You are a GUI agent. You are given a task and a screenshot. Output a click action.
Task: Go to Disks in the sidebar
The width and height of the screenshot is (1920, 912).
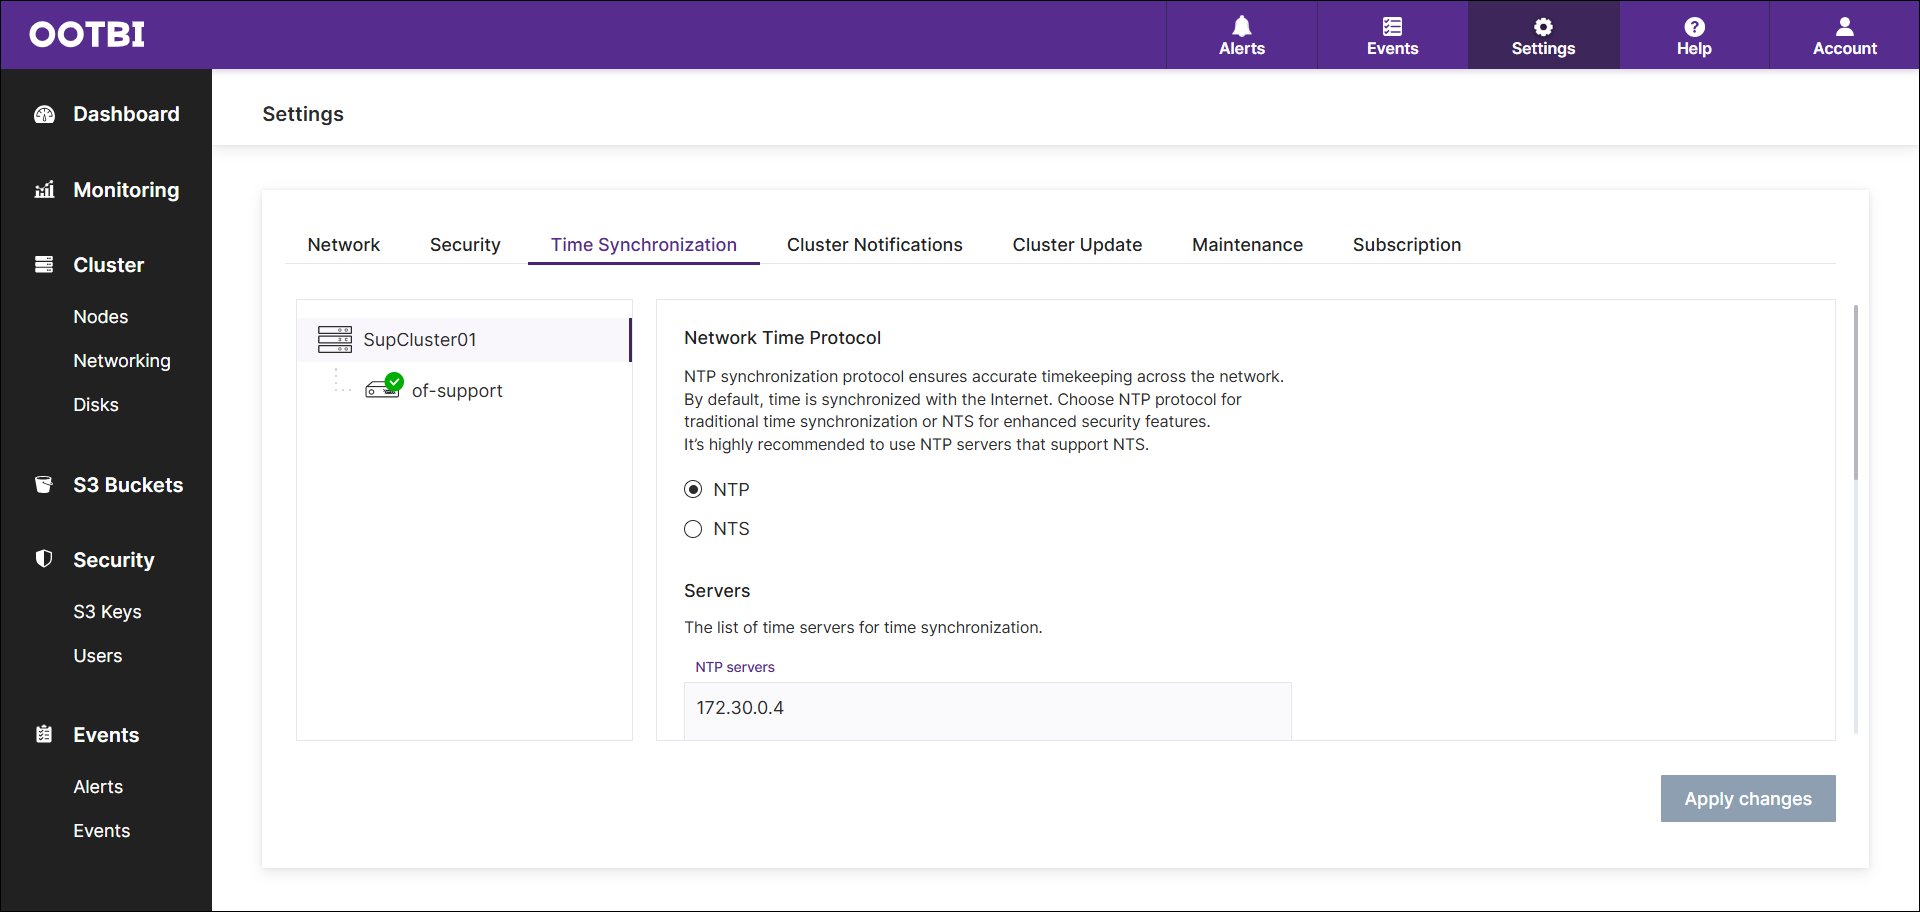[96, 405]
